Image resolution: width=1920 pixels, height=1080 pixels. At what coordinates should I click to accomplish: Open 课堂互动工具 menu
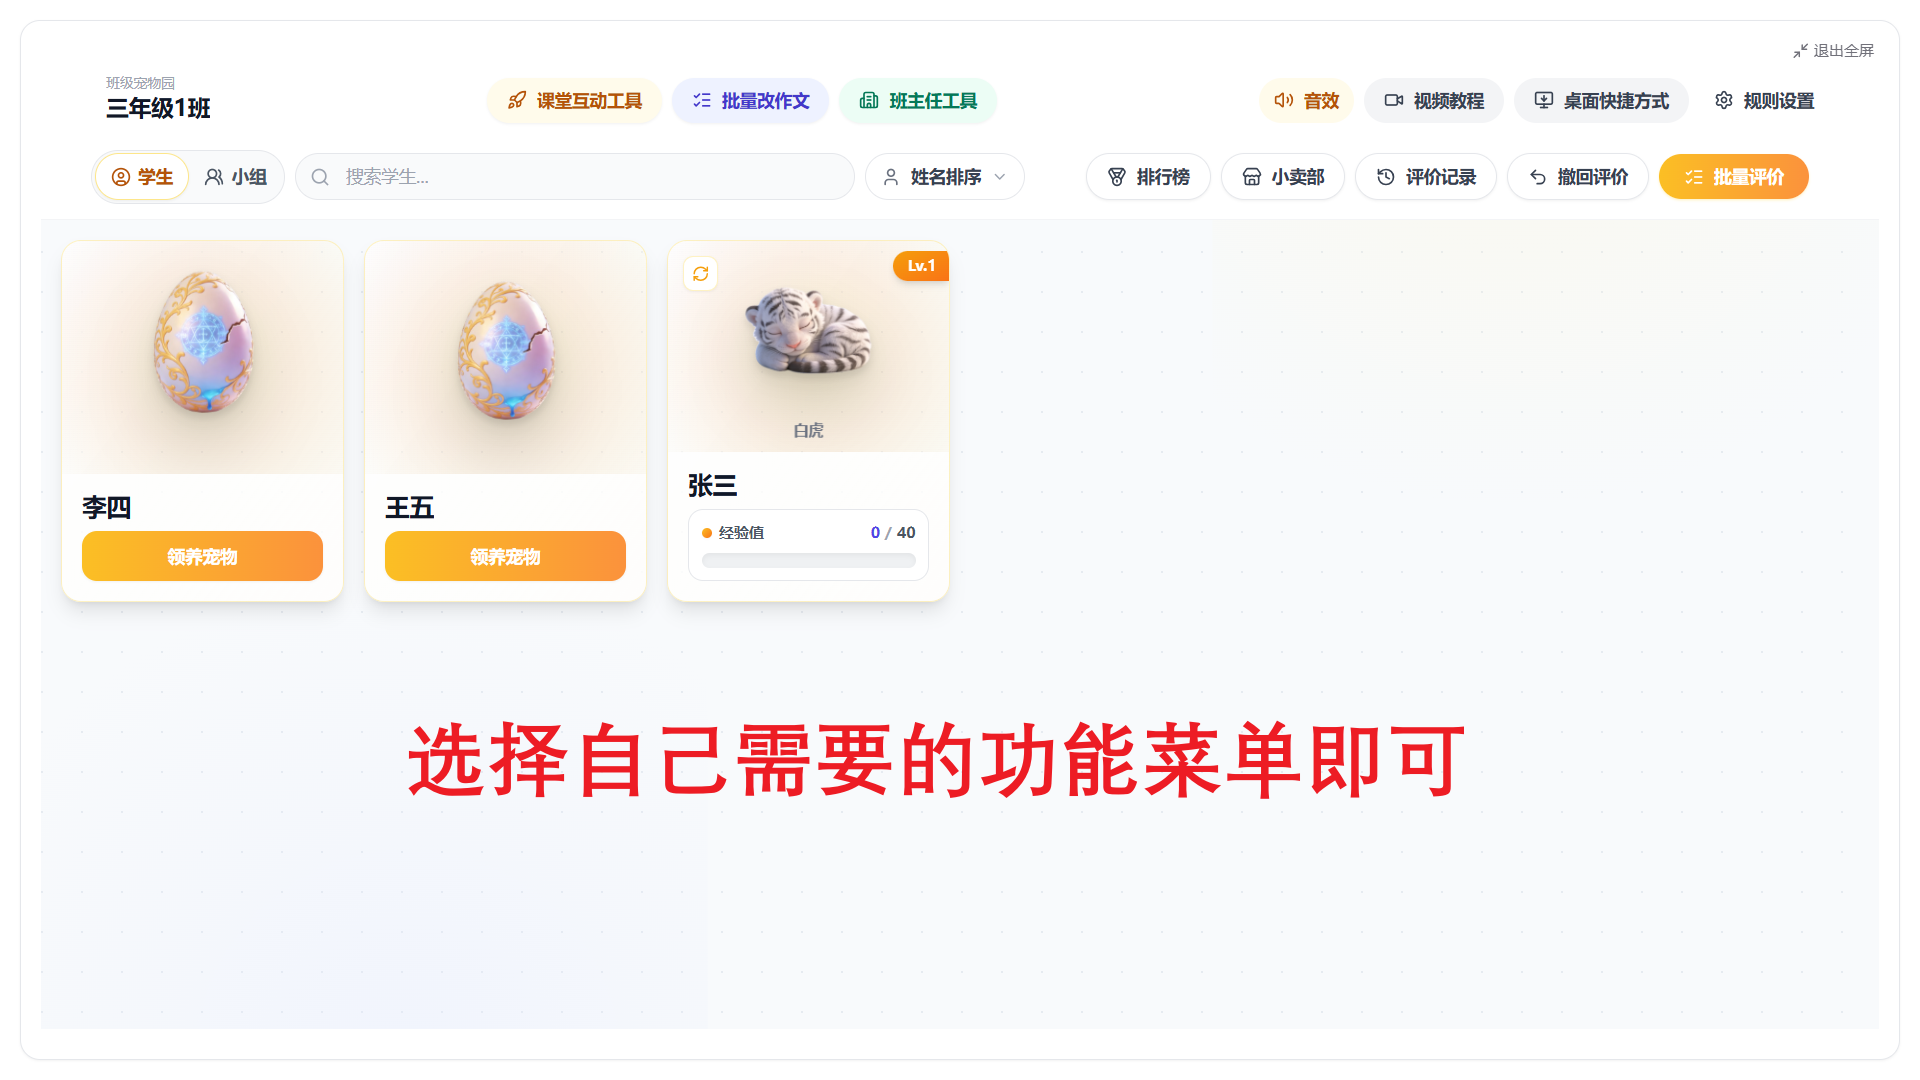(575, 101)
